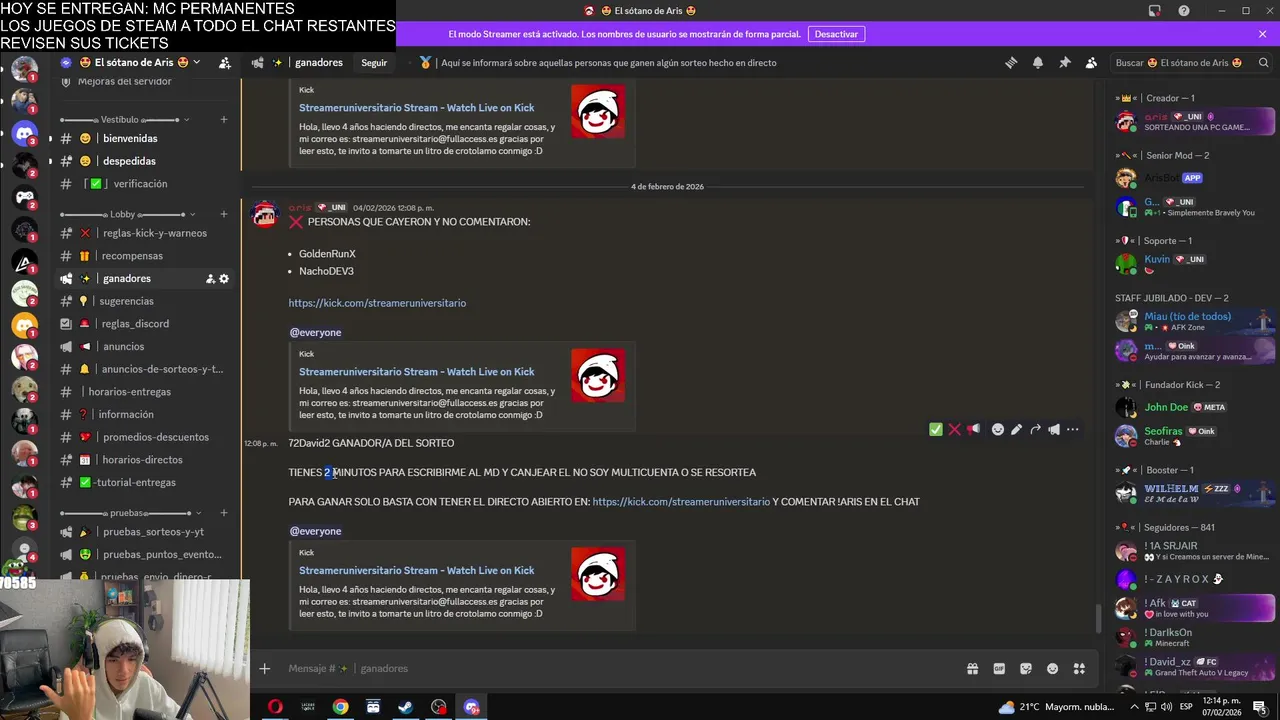This screenshot has height=720, width=1280.
Task: Click the plus attachment button
Action: 264,668
